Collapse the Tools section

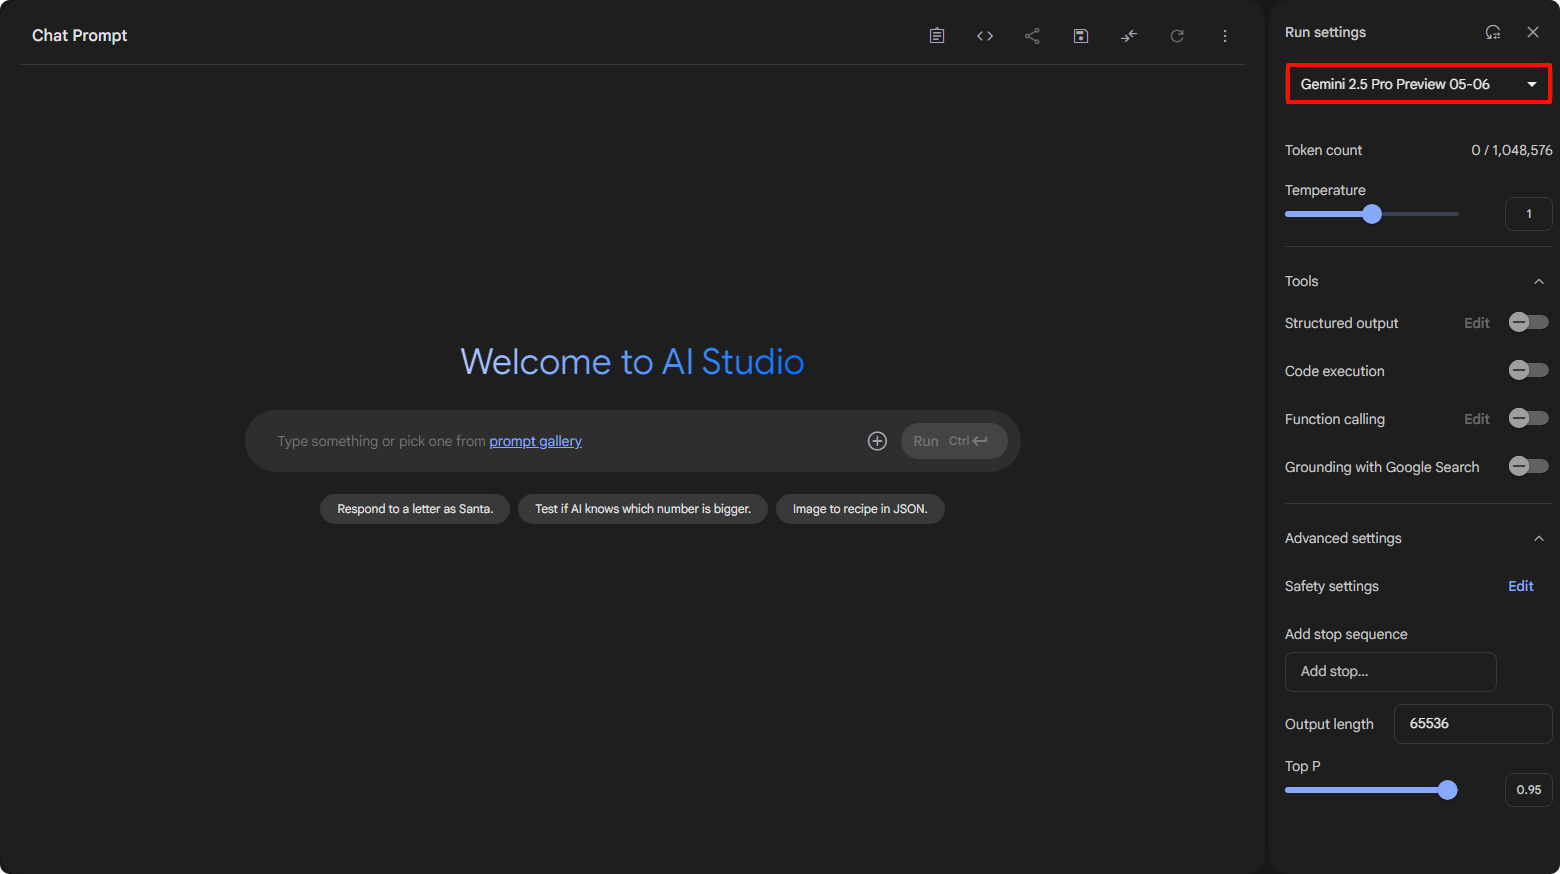pos(1539,282)
